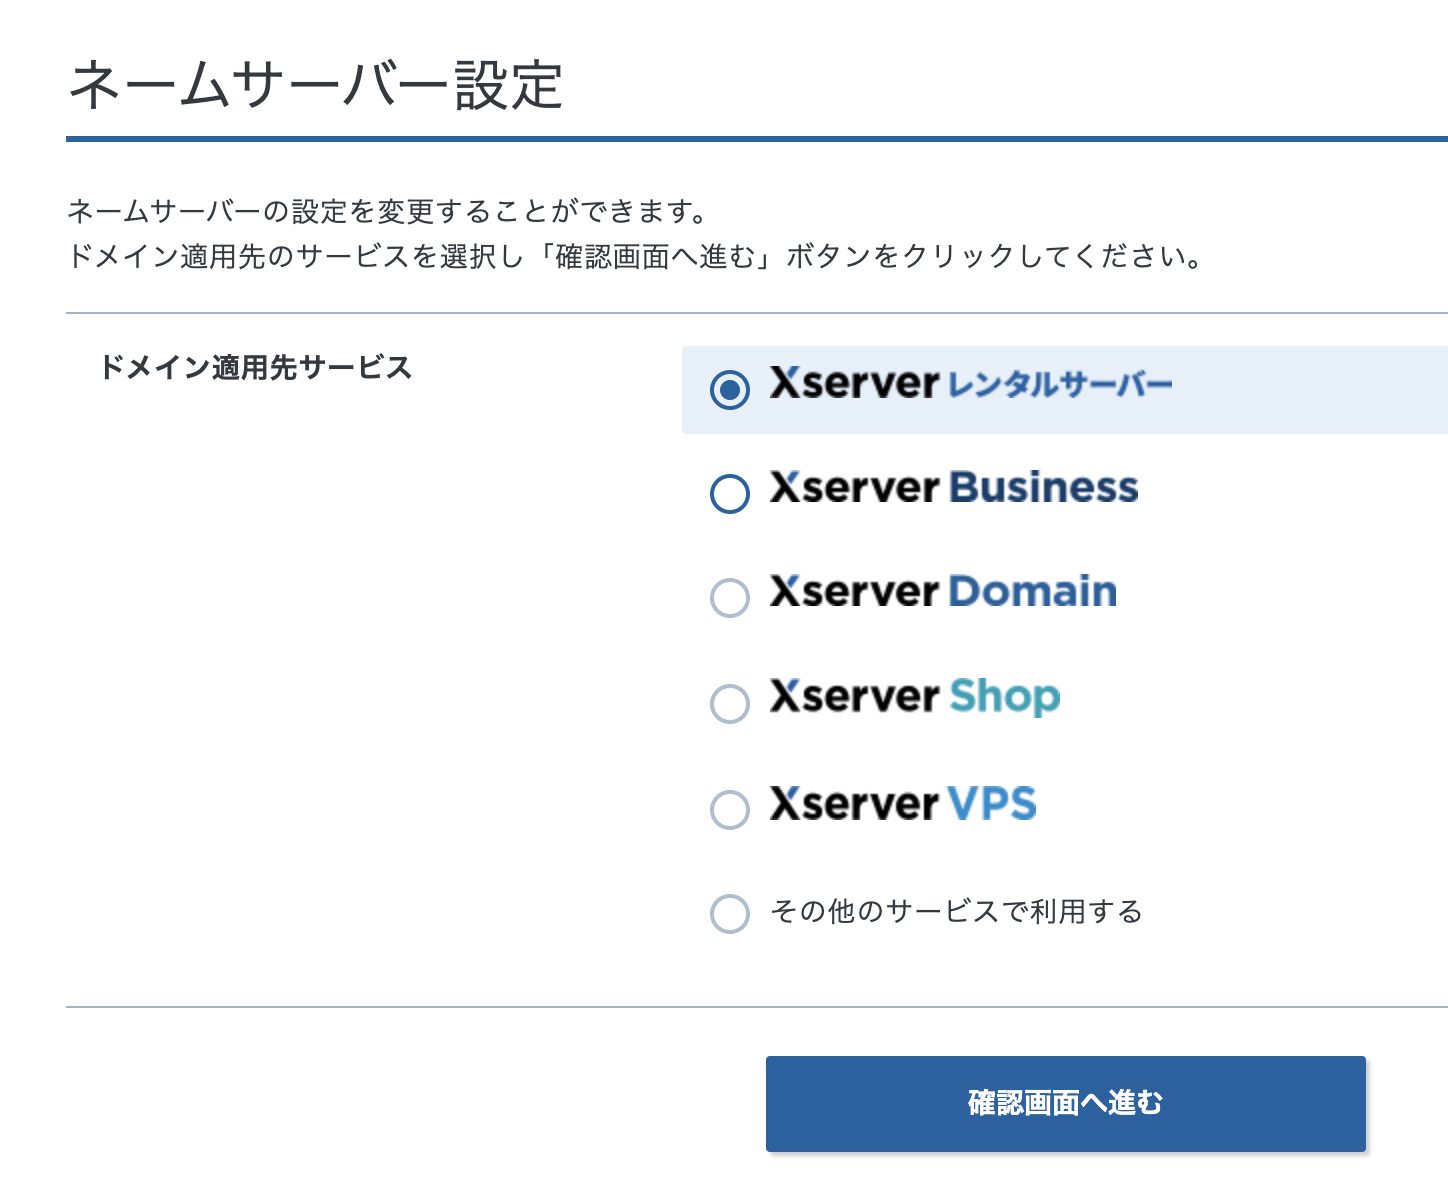1448x1200 pixels.
Task: Select the Xserver VPS radio button
Action: coord(730,810)
